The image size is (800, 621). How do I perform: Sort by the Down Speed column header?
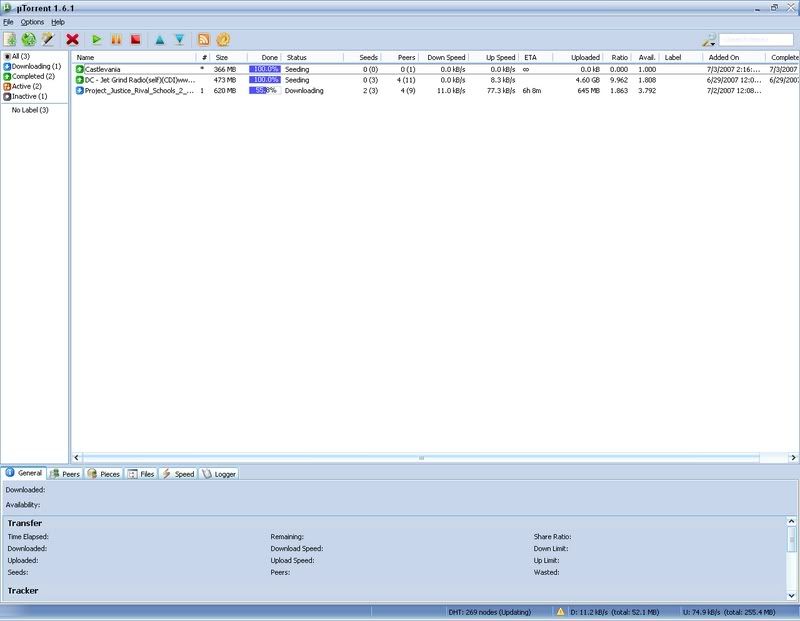[444, 58]
